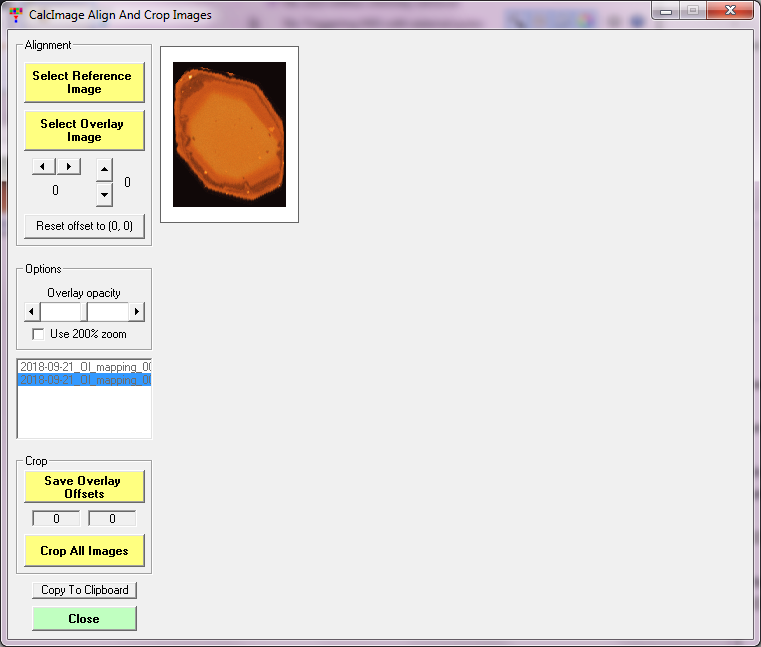Enable the Use 200% zoom checkbox
761x647 pixels.
click(x=39, y=334)
